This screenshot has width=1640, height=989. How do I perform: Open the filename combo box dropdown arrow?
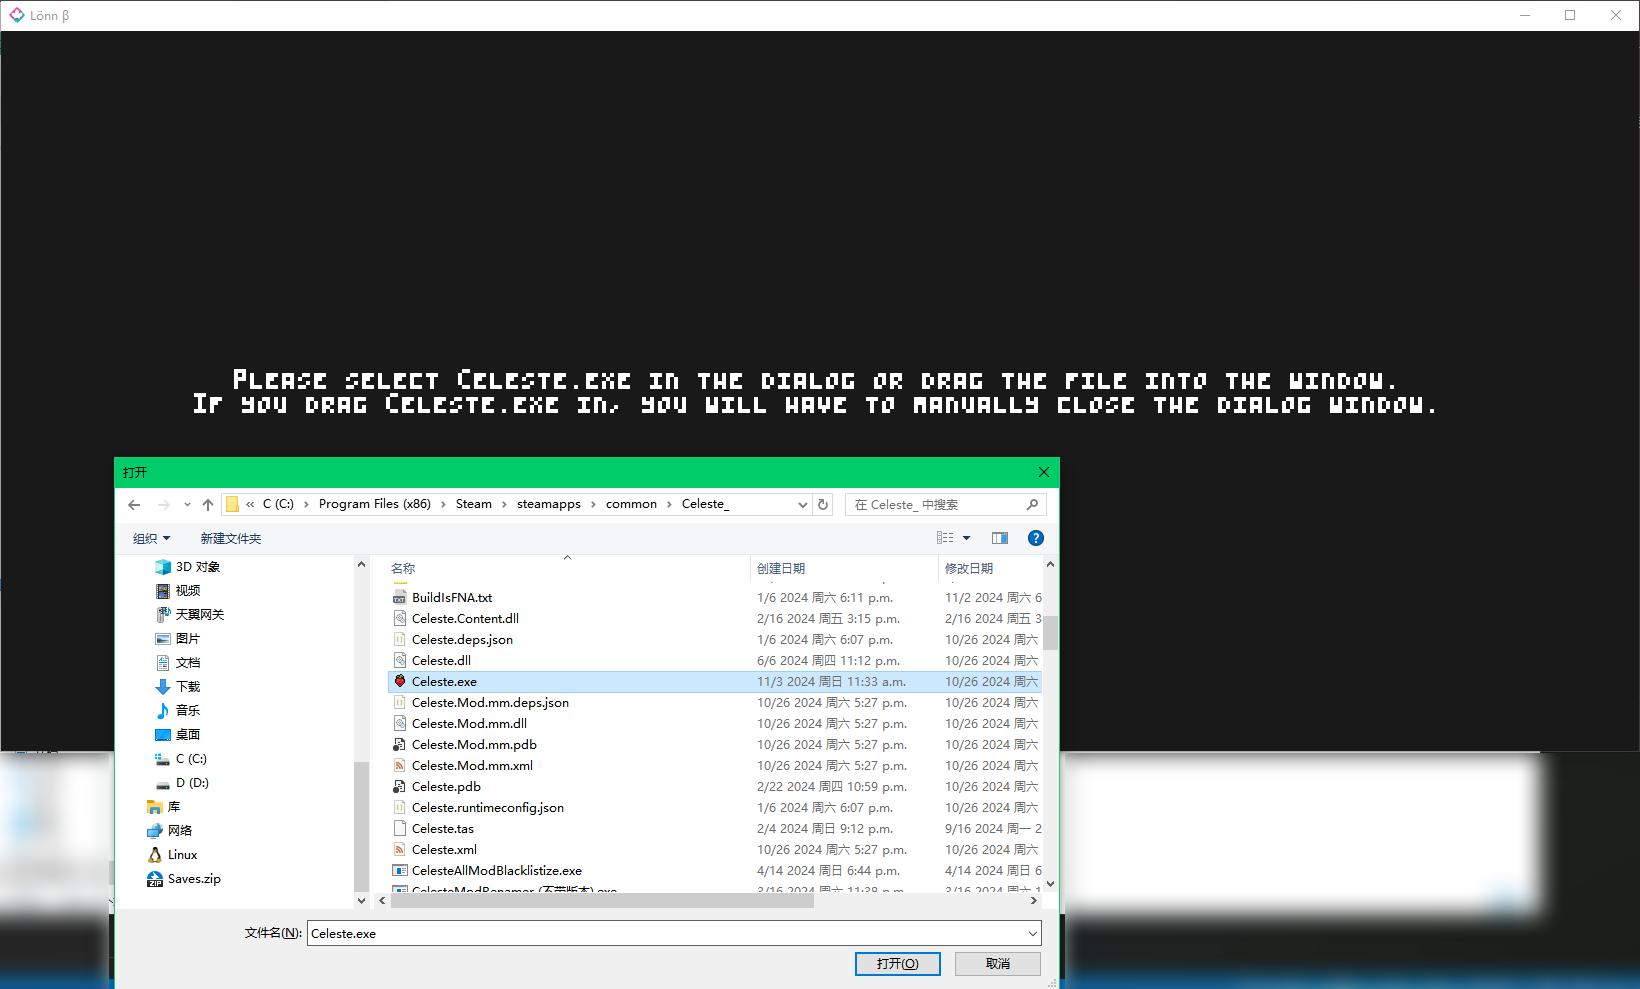pos(1033,933)
